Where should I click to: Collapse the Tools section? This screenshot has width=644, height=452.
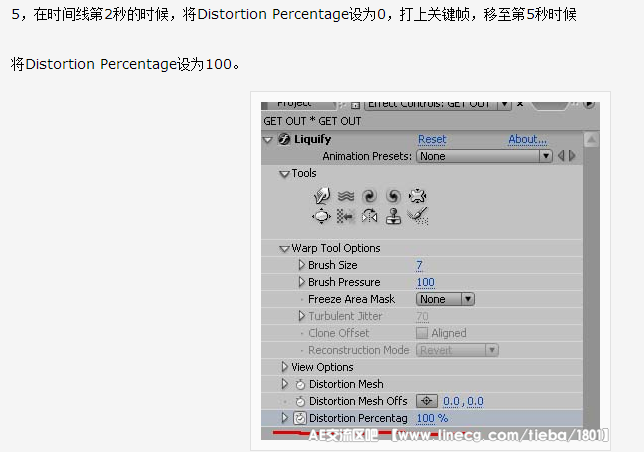pyautogui.click(x=284, y=174)
